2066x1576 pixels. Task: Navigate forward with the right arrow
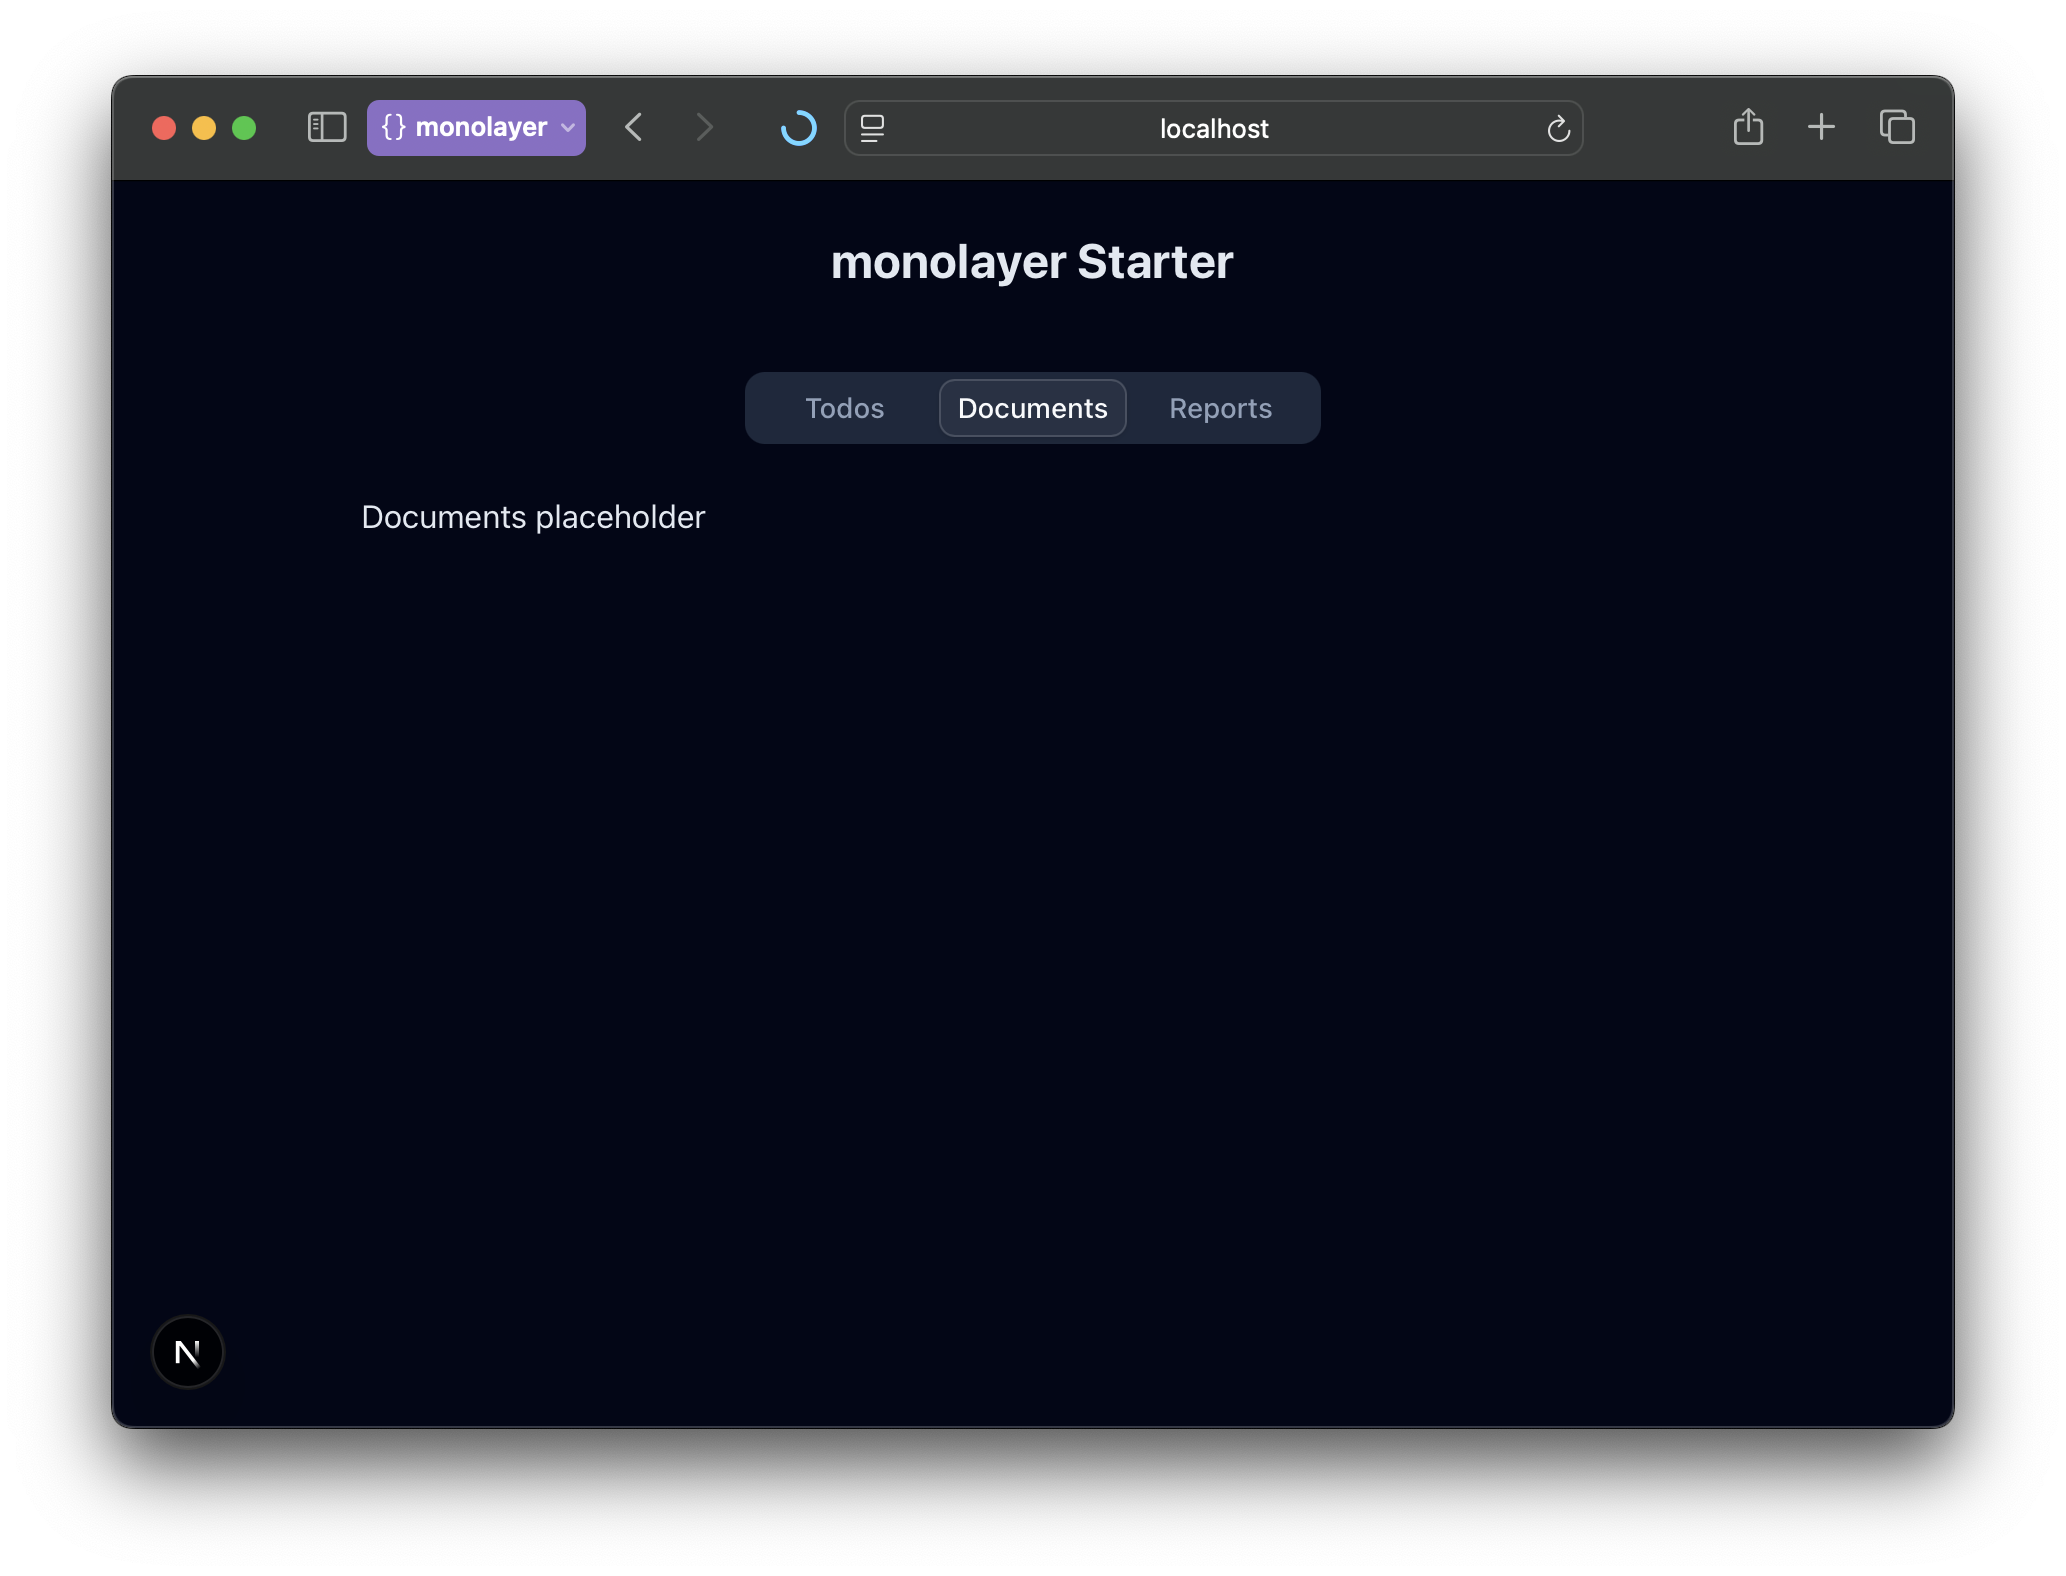pos(705,127)
